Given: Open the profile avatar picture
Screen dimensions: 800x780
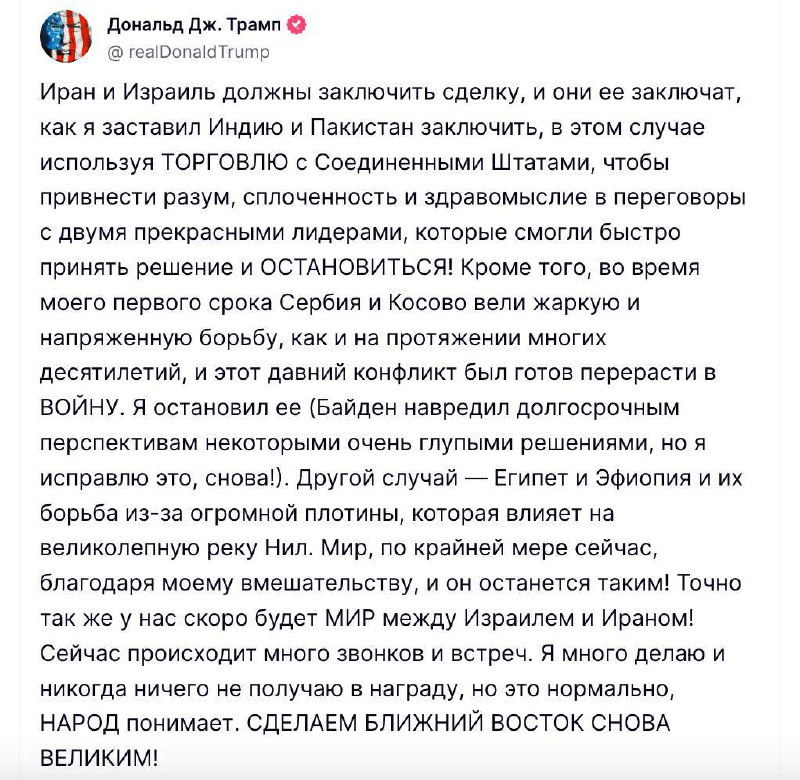Looking at the screenshot, I should click(65, 36).
